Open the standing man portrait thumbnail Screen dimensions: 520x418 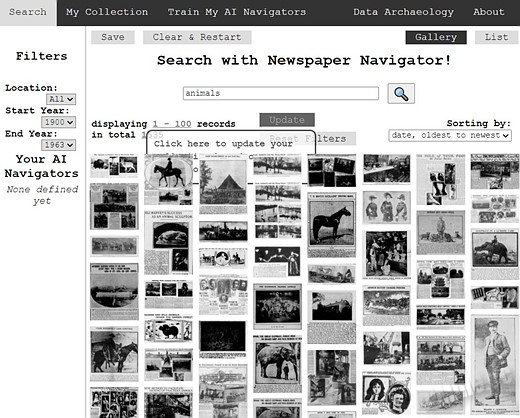(495, 364)
